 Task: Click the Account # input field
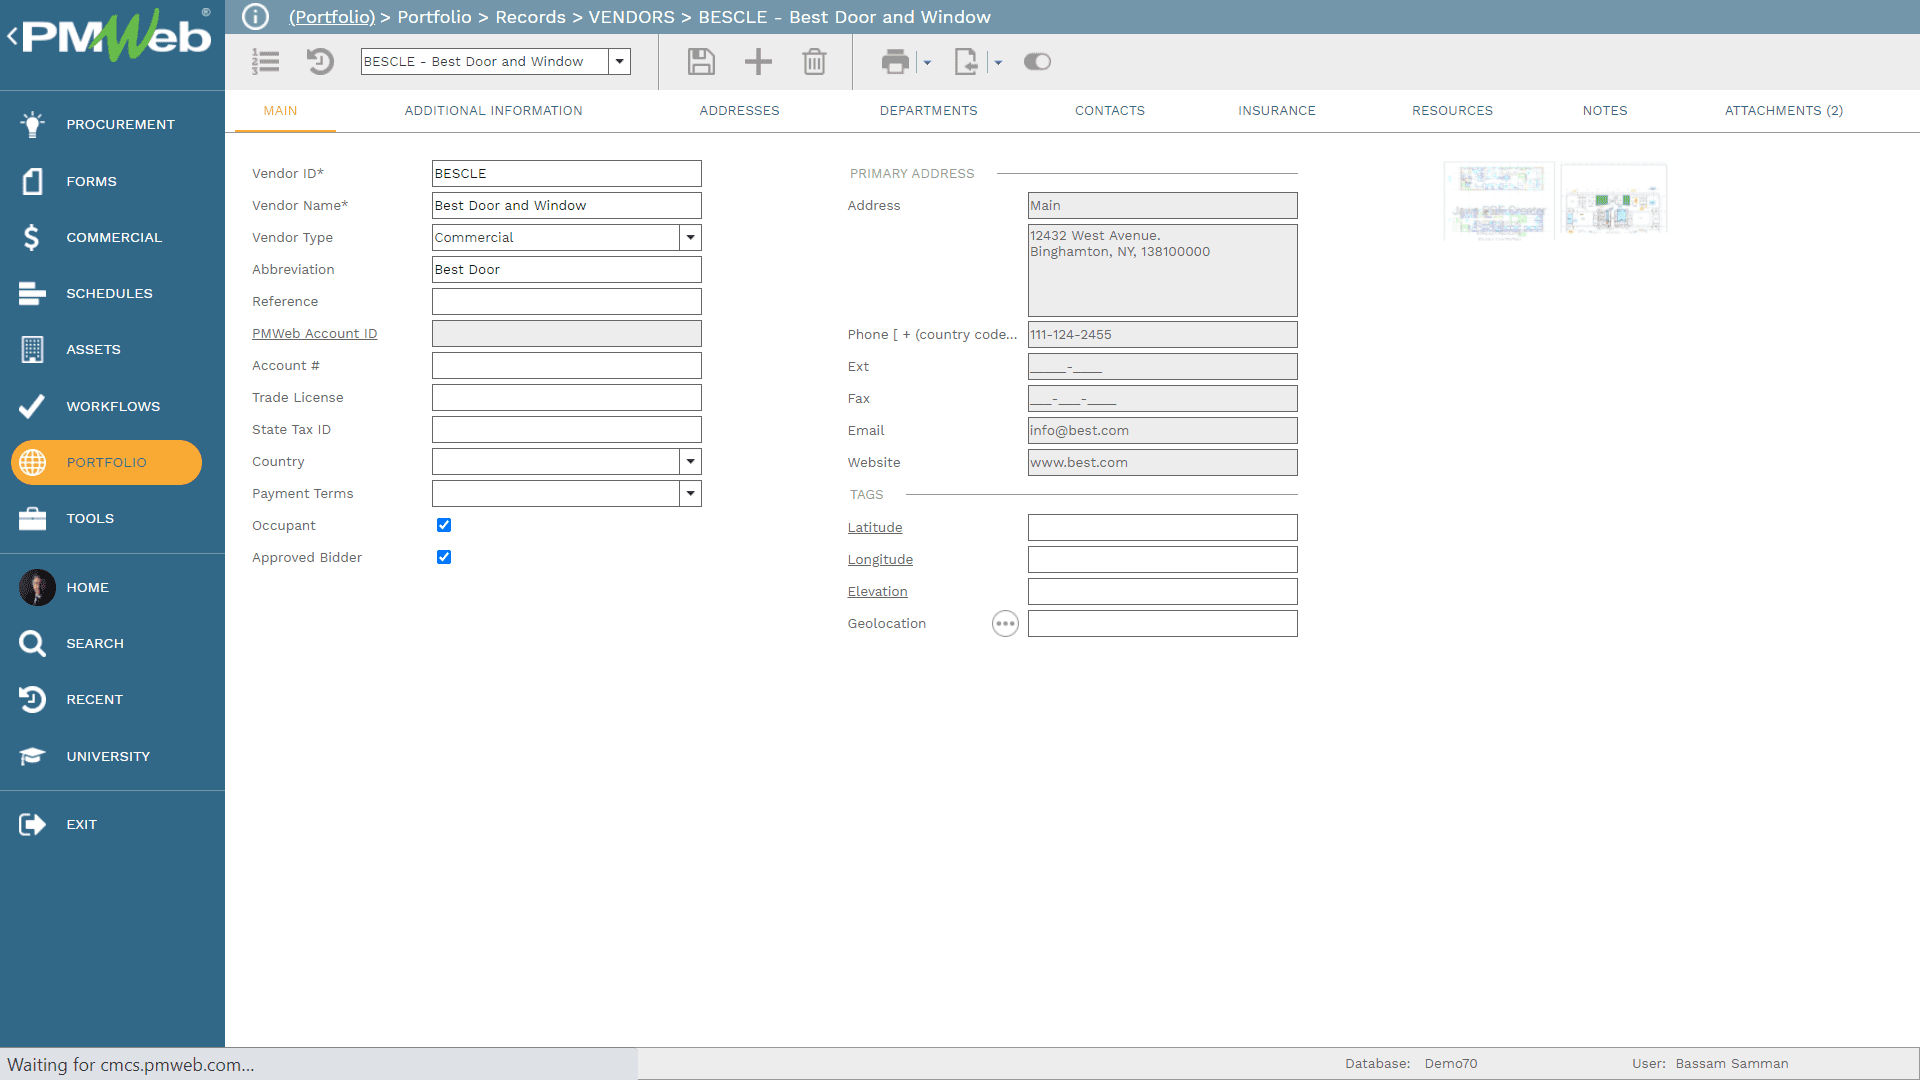[x=566, y=365]
